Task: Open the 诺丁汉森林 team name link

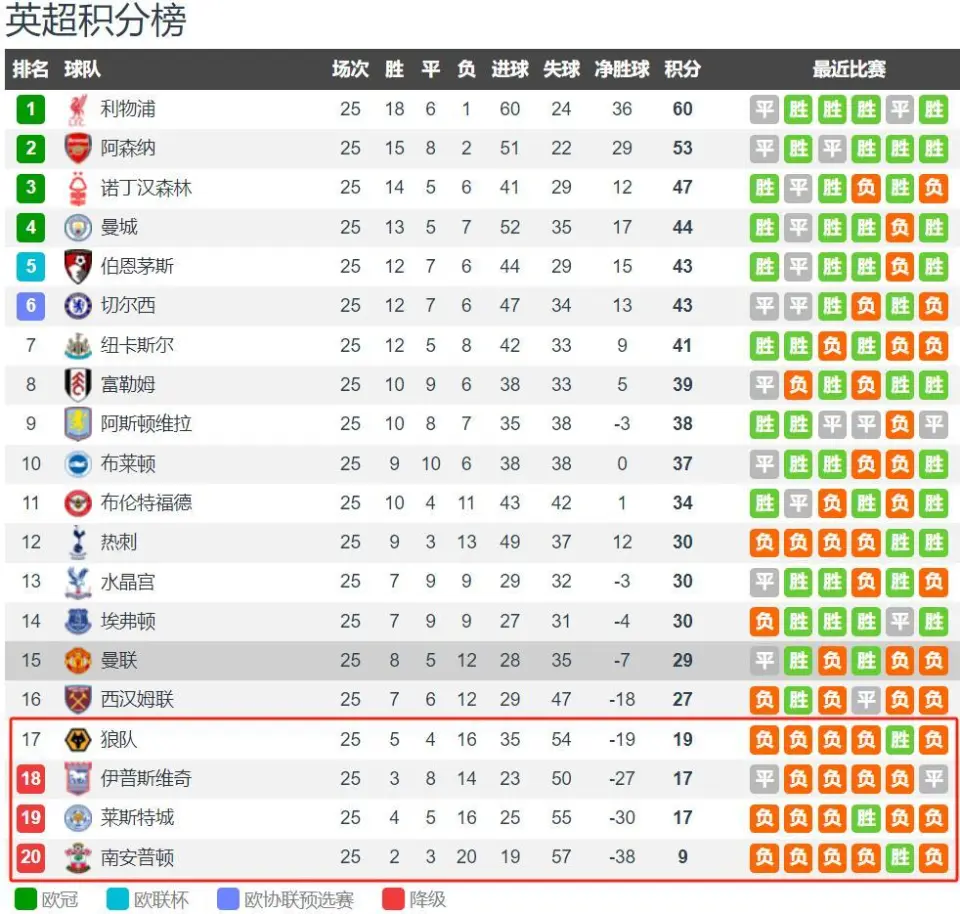Action: [146, 188]
